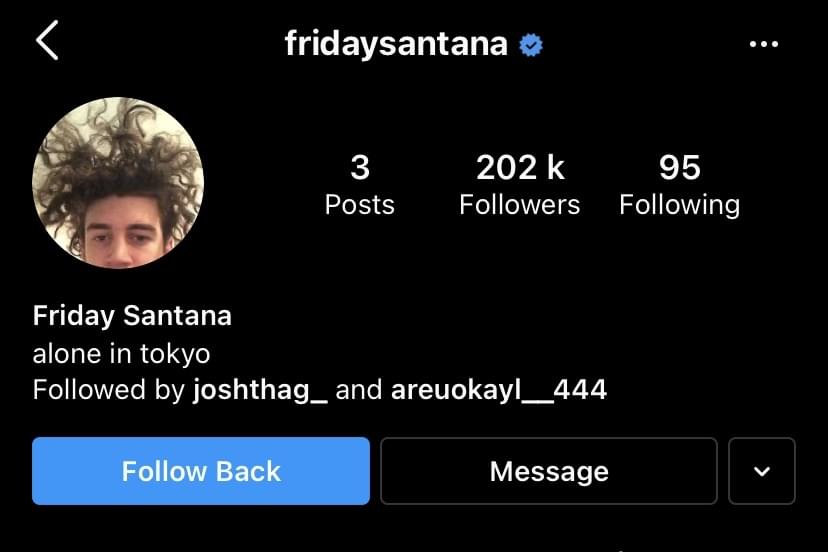This screenshot has width=828, height=552.
Task: Open joshthag_ profile link
Action: [260, 390]
